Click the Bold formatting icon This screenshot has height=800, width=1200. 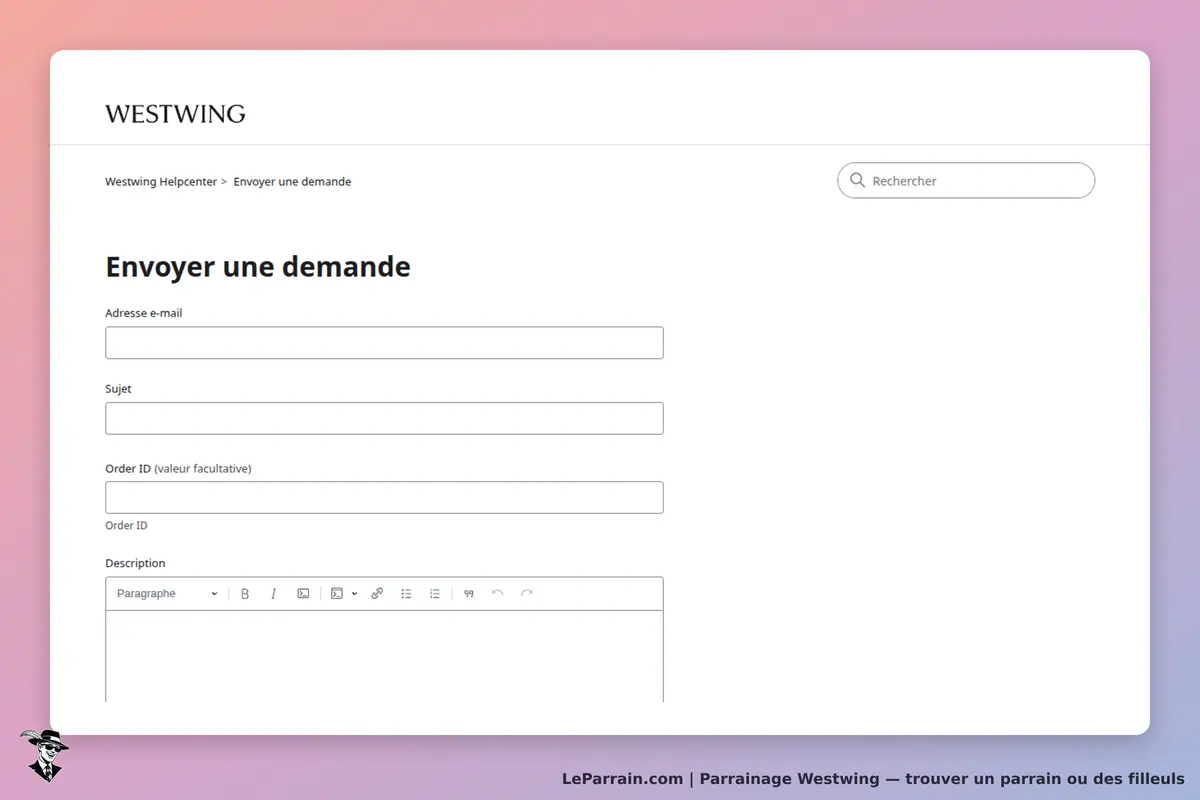[x=245, y=594]
